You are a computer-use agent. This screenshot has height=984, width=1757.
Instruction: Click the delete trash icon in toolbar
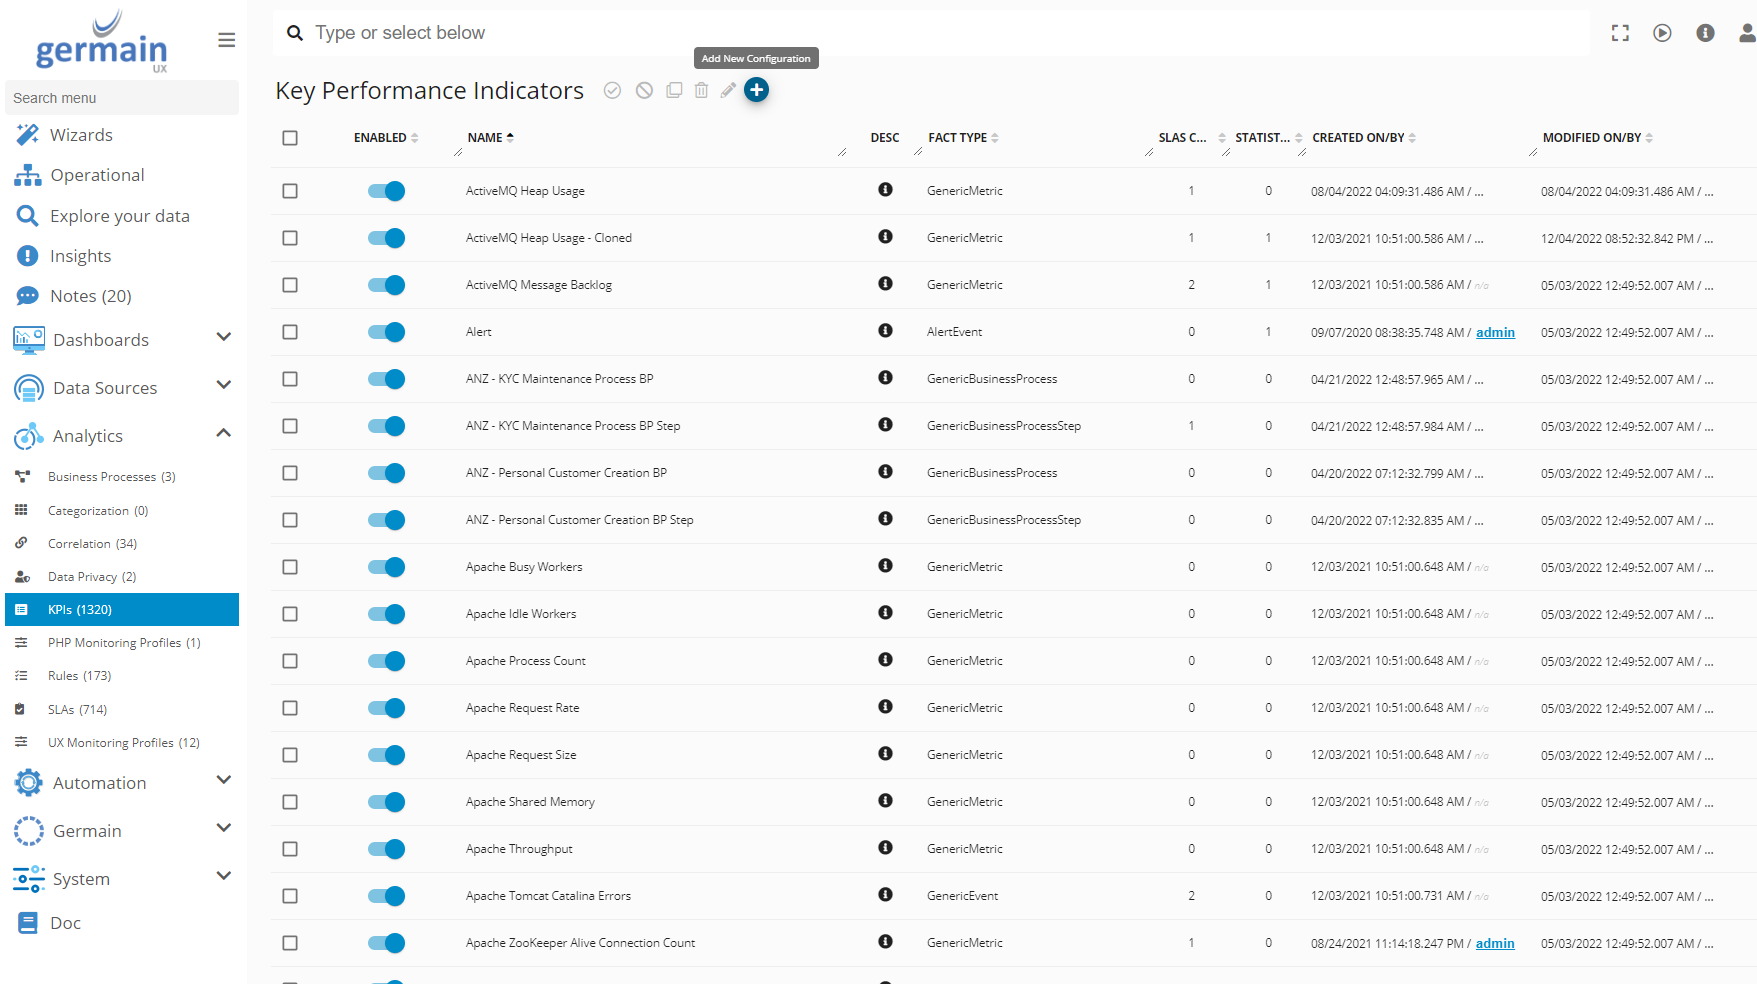[701, 90]
